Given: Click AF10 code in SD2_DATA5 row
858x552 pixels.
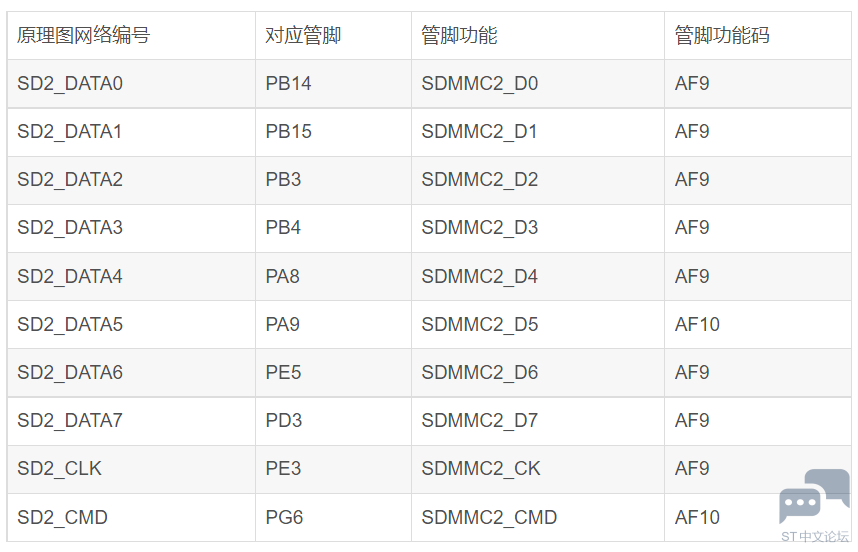Looking at the screenshot, I should click(x=697, y=324).
